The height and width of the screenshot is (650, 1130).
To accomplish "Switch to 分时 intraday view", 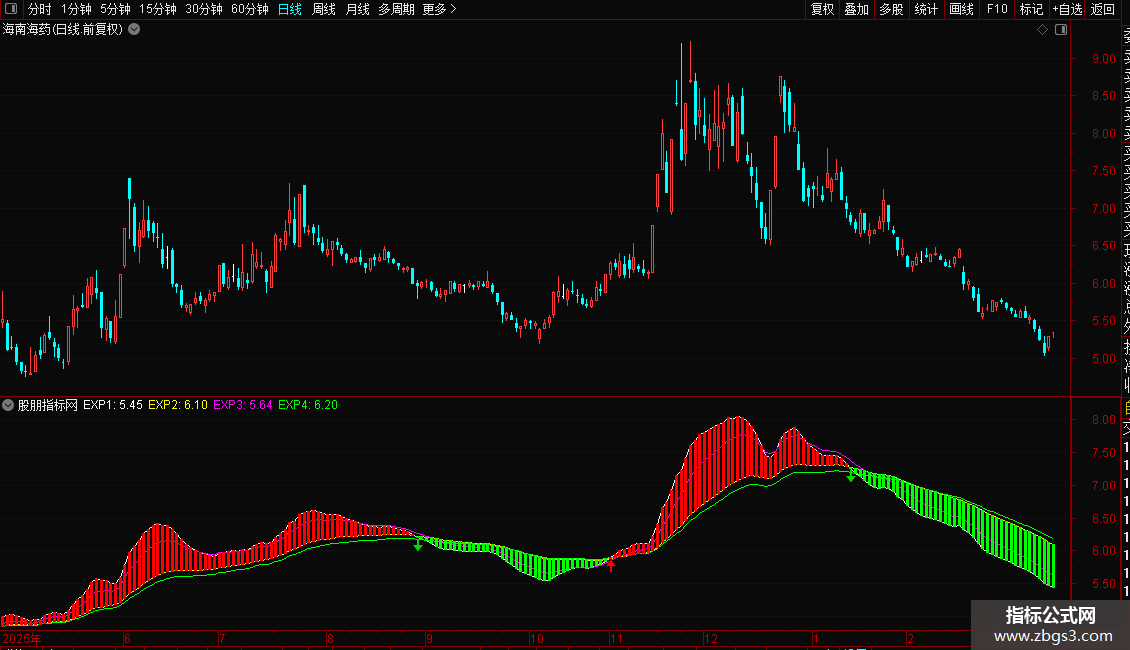I will coord(40,9).
